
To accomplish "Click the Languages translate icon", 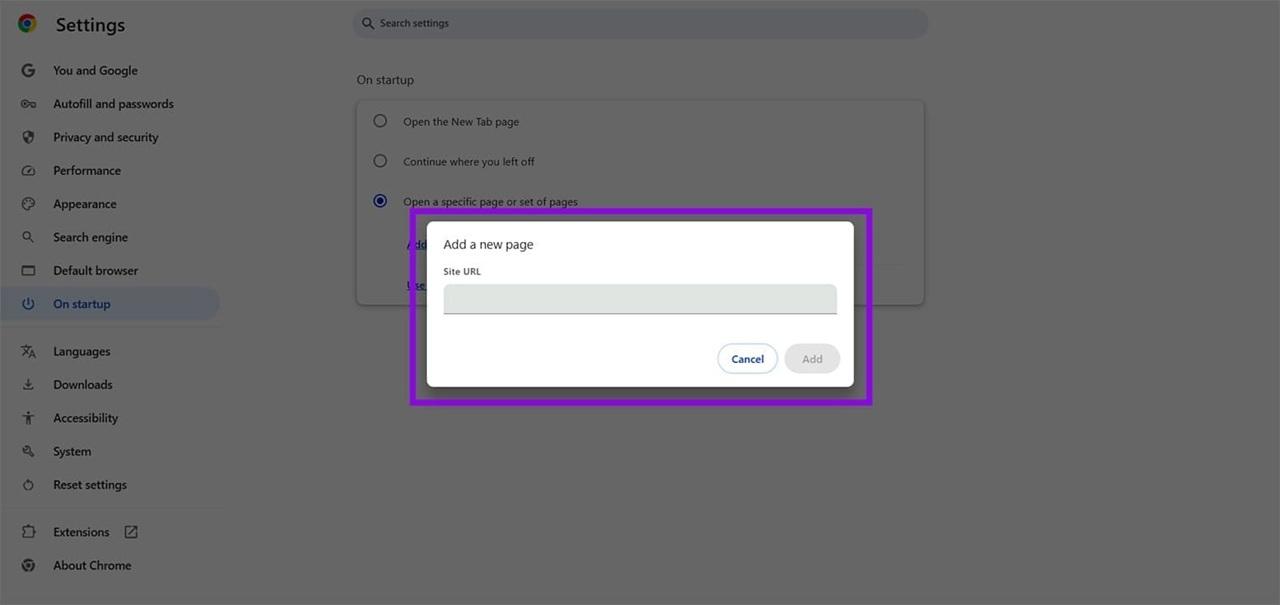I will pos(28,351).
